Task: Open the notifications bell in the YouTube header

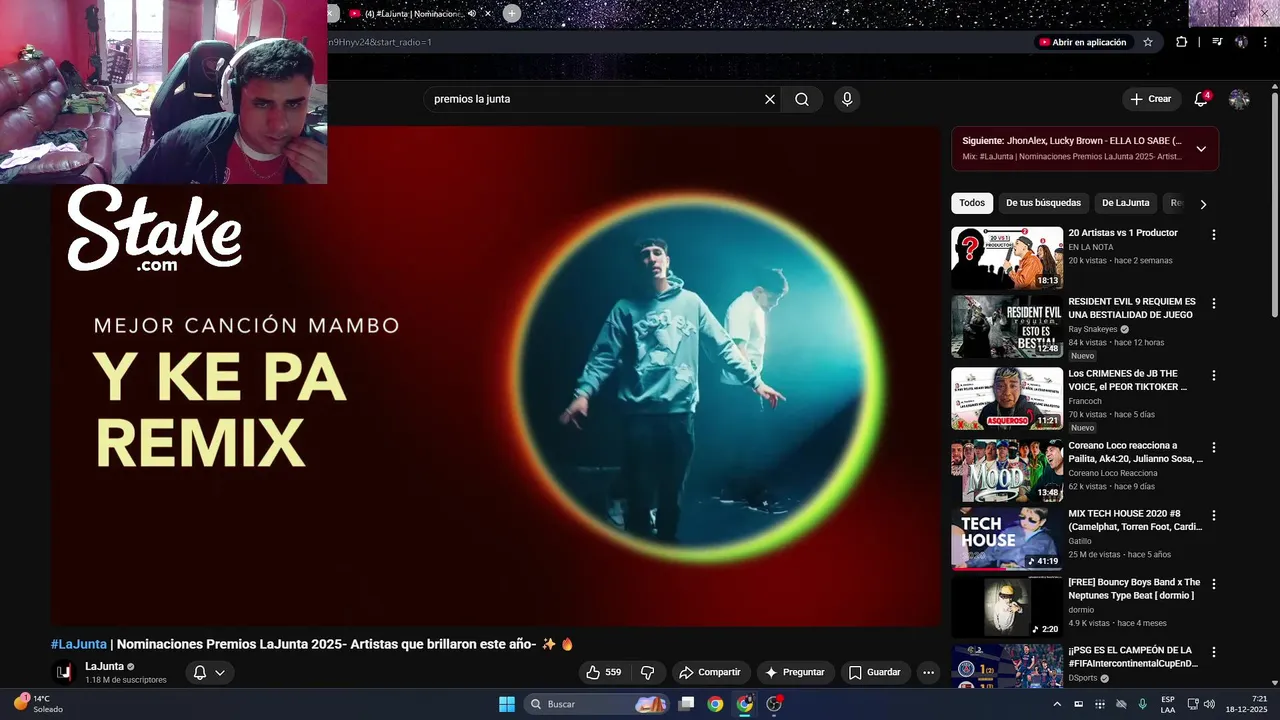Action: 1202,99
